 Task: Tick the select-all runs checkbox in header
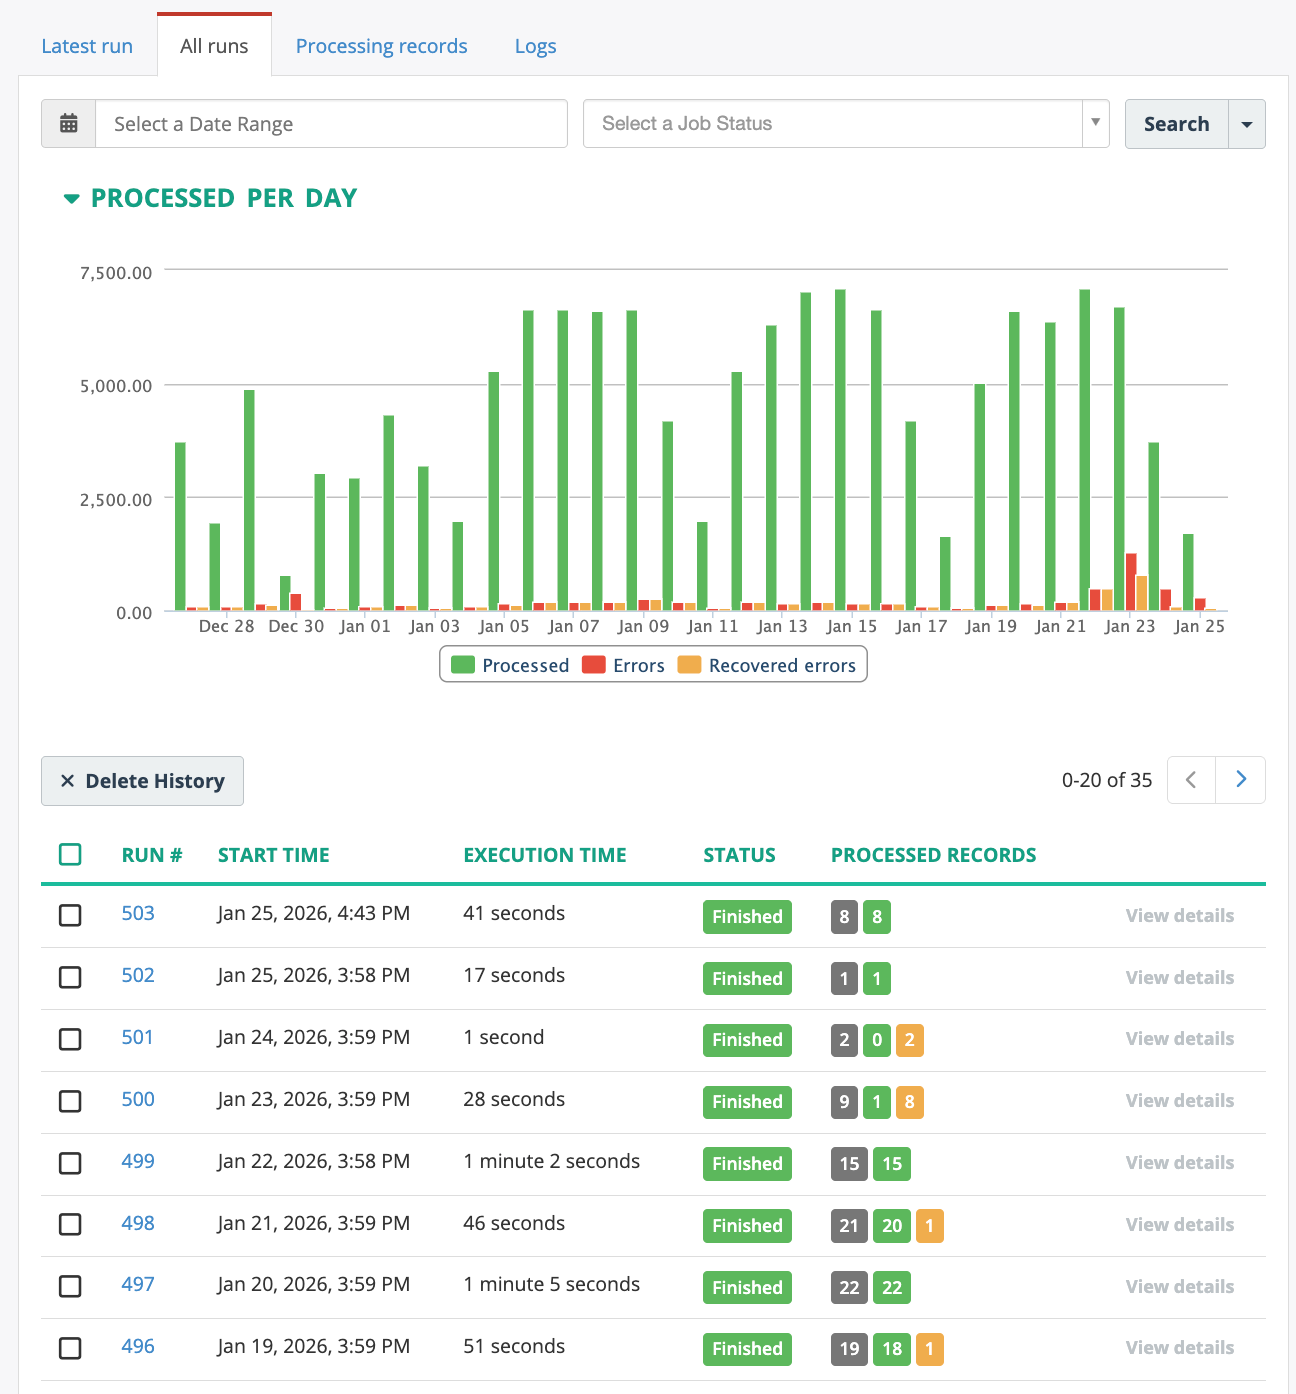pos(70,855)
